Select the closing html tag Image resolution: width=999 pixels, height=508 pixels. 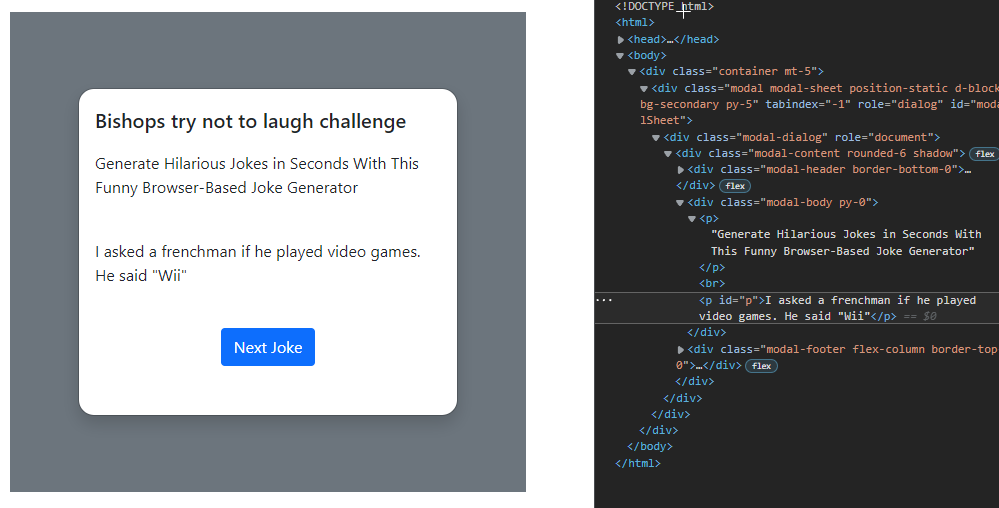pos(638,463)
